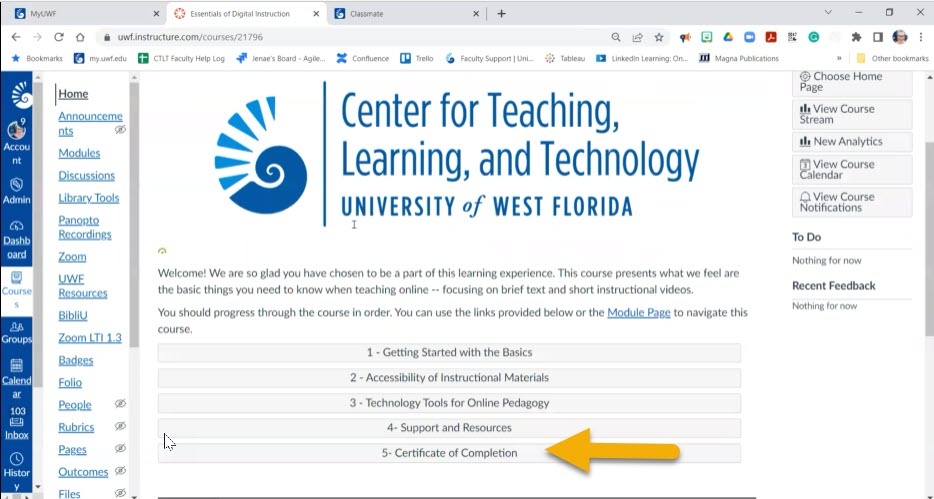
Task: Click the UWF nautilus logo in sidebar
Action: coord(21,94)
